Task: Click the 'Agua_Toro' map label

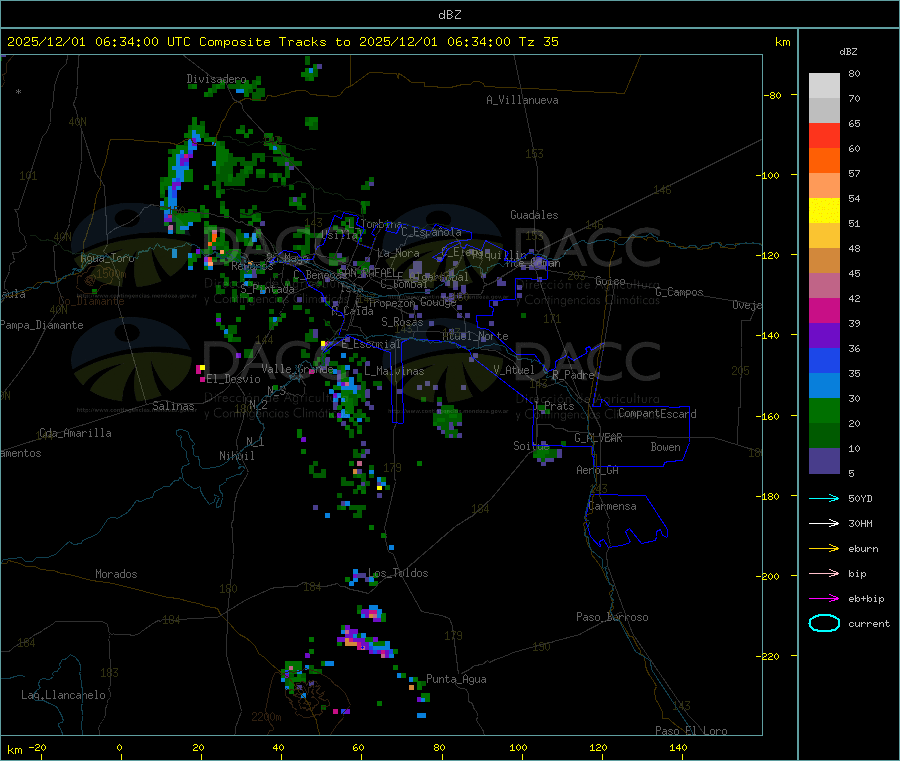Action: (107, 258)
